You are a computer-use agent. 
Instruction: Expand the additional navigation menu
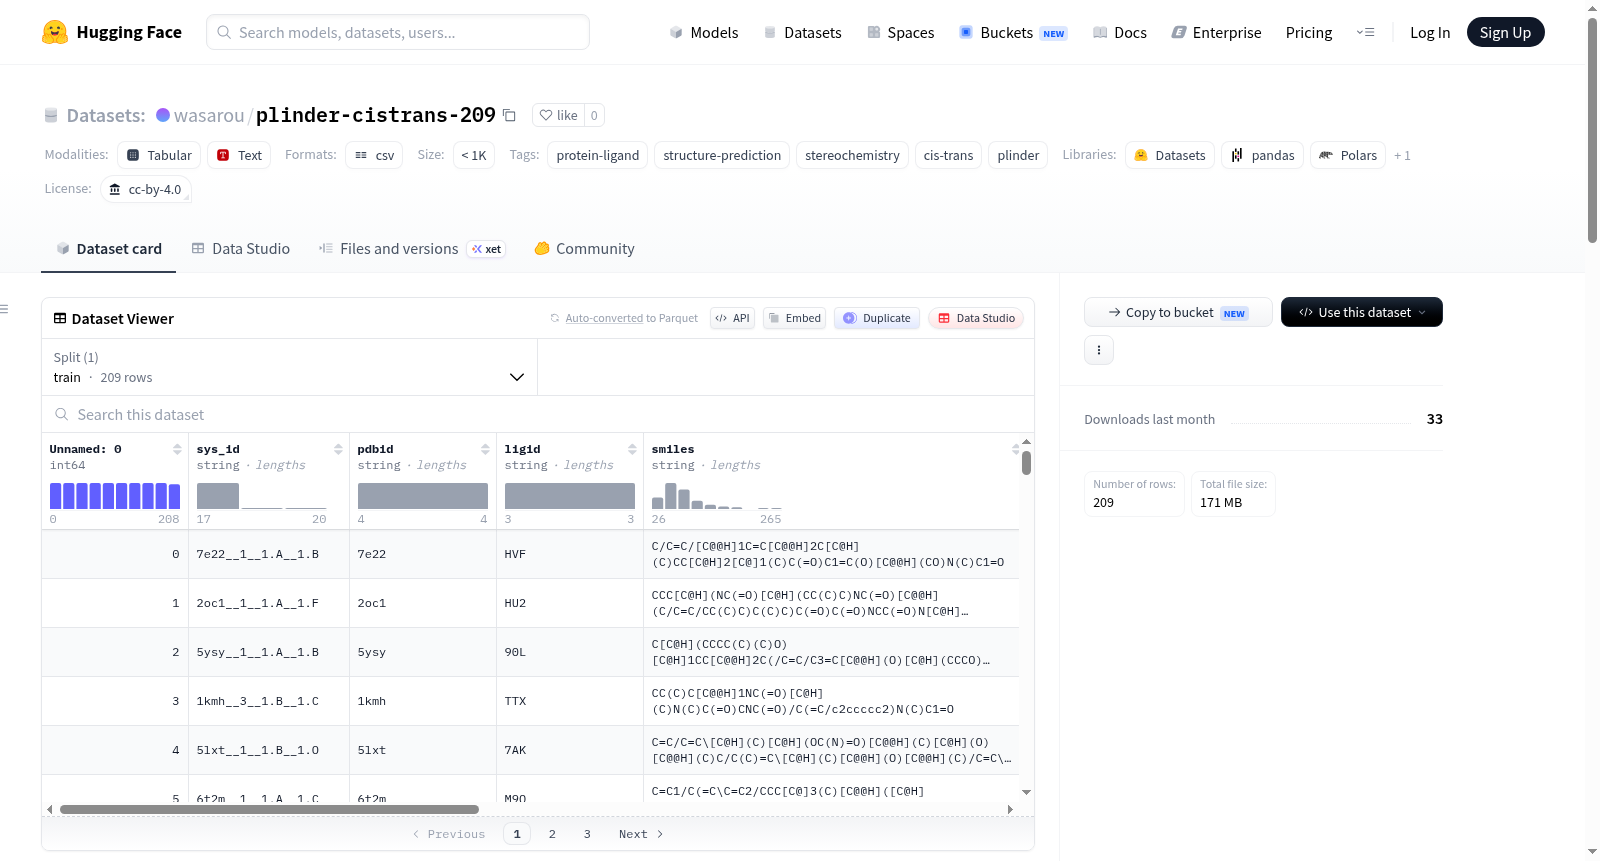[1365, 32]
